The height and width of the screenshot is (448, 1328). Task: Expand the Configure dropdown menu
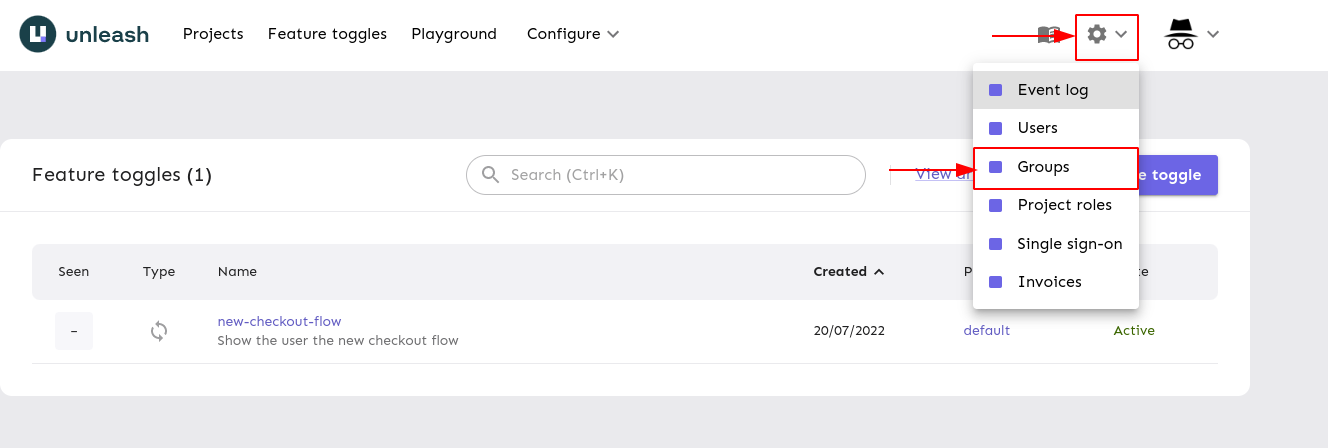tap(573, 34)
